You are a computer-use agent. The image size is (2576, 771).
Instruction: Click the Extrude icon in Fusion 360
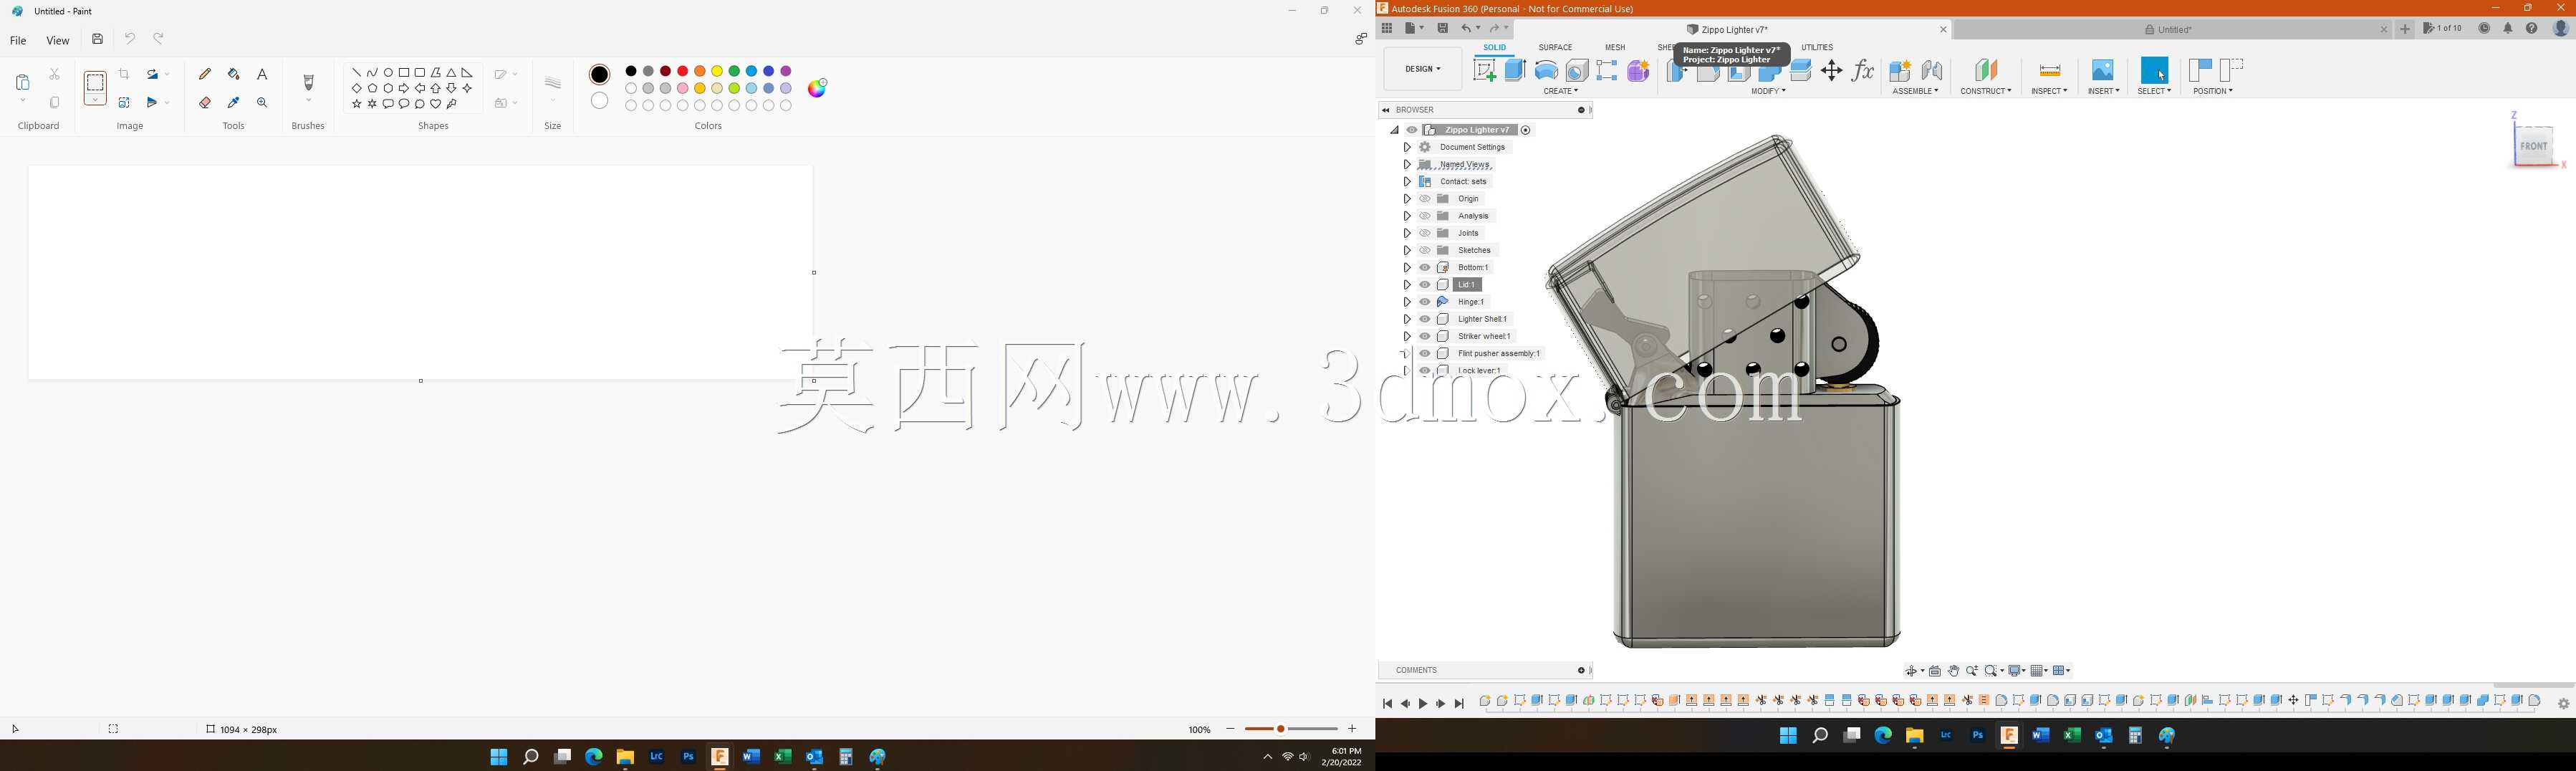1516,70
